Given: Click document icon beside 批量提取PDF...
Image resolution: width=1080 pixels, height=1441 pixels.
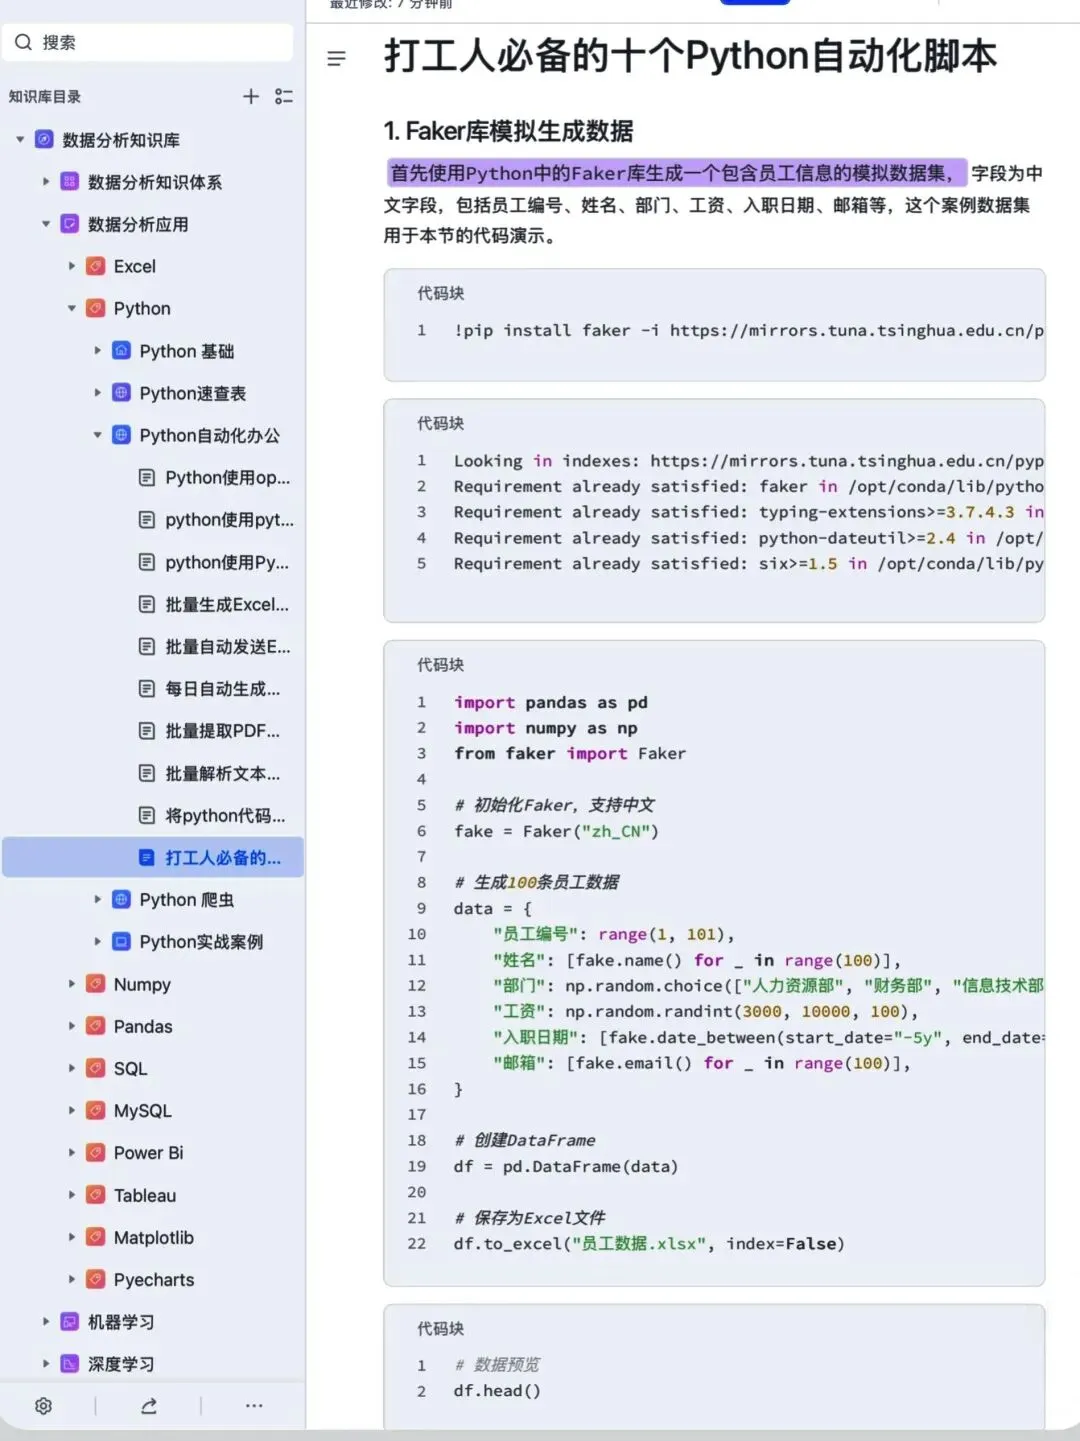Looking at the screenshot, I should click(x=147, y=731).
